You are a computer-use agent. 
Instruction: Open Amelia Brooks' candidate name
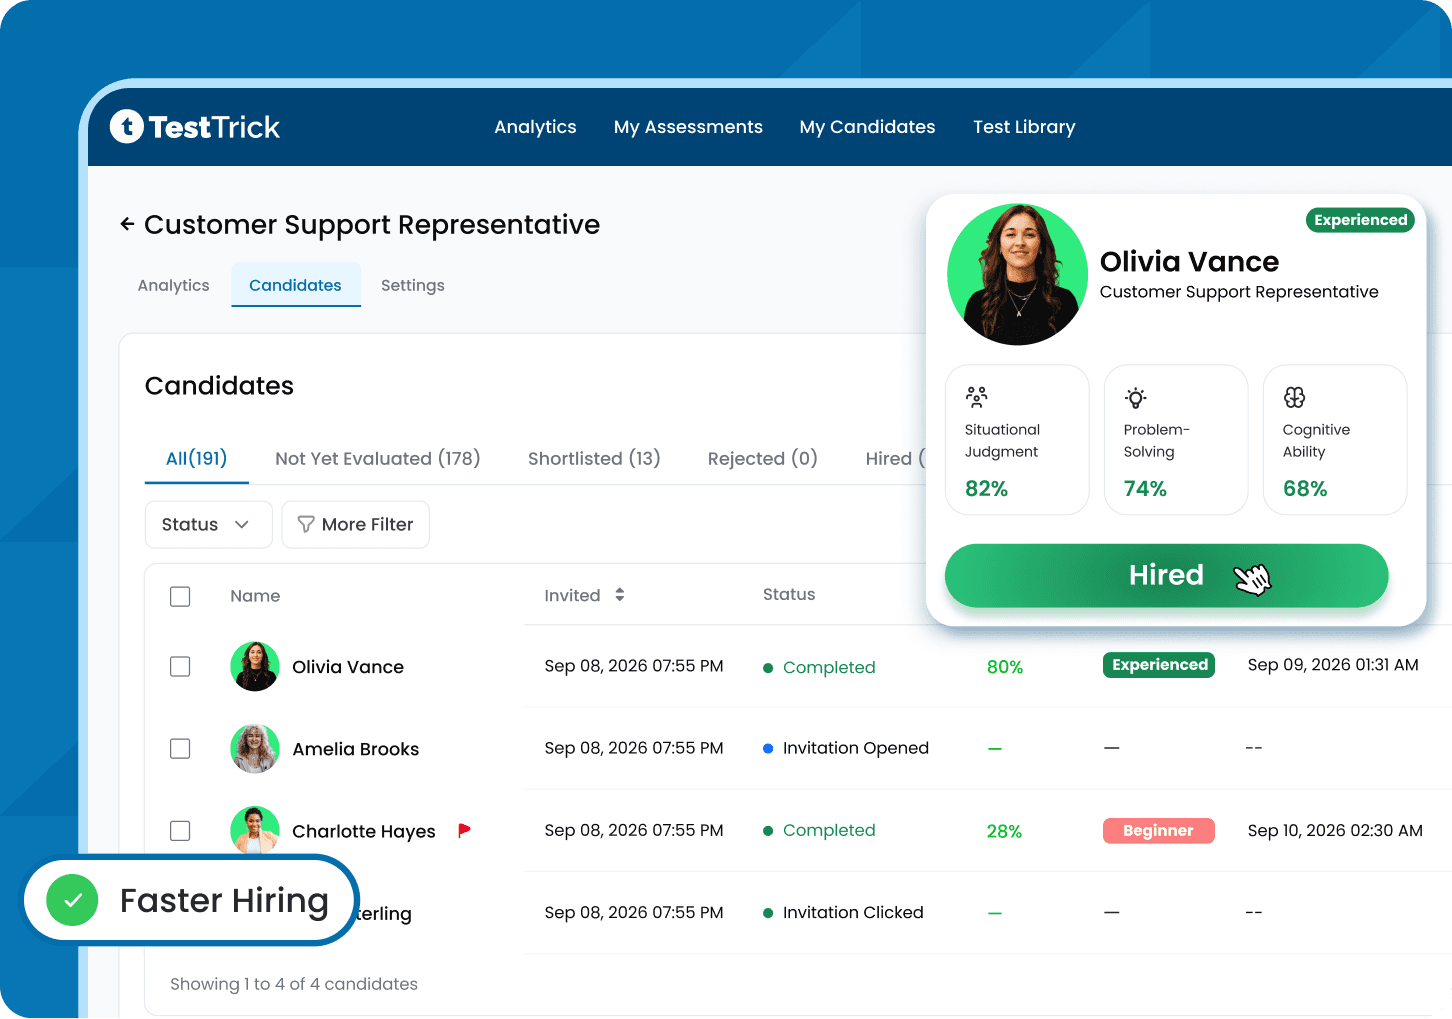point(355,749)
